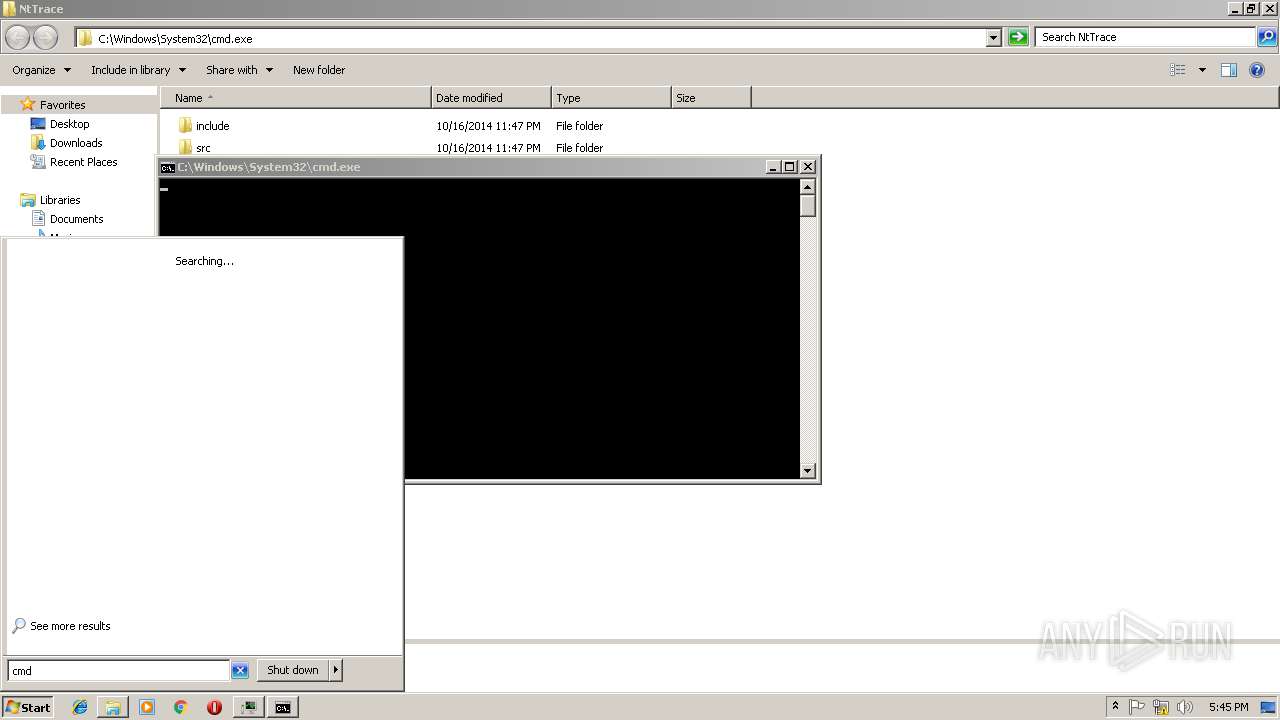The height and width of the screenshot is (720, 1280).
Task: Launch Windows Media Player from taskbar
Action: coord(147,707)
